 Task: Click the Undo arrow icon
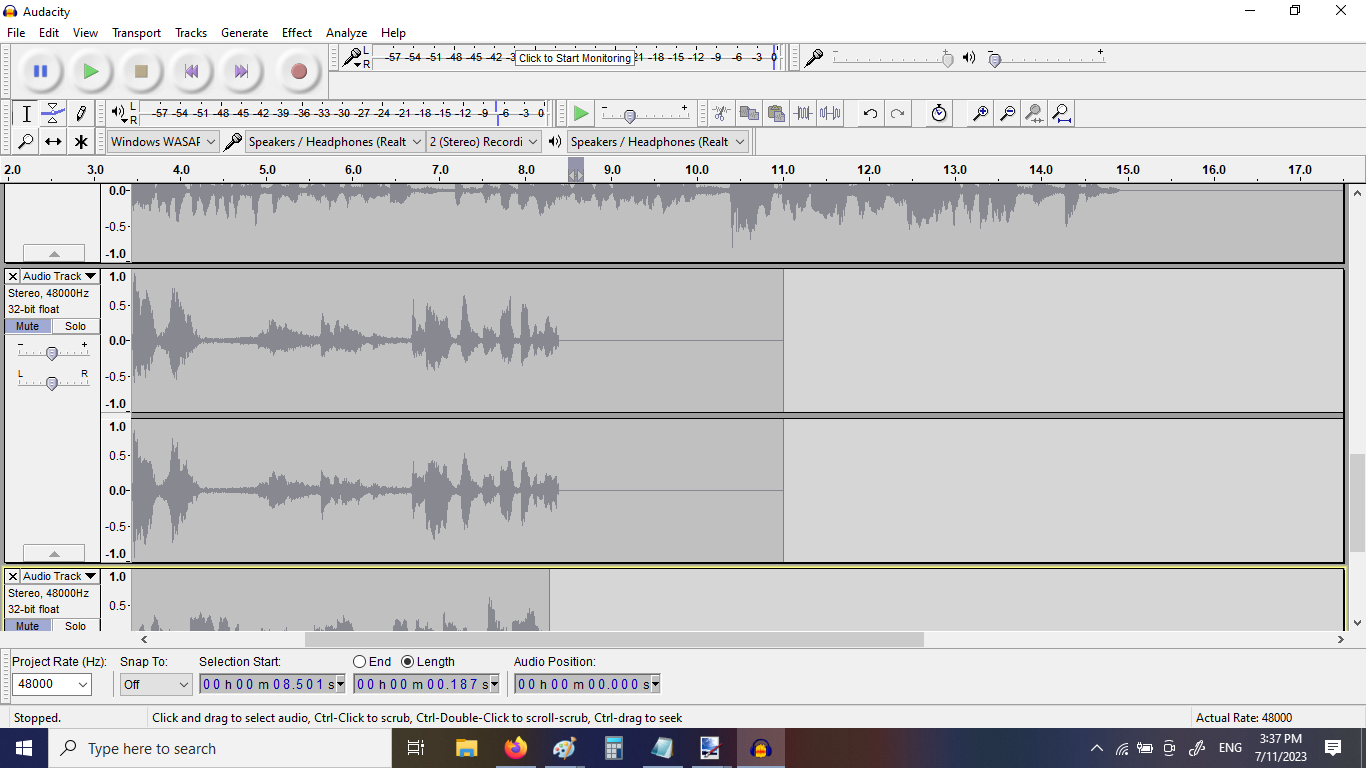coord(870,113)
